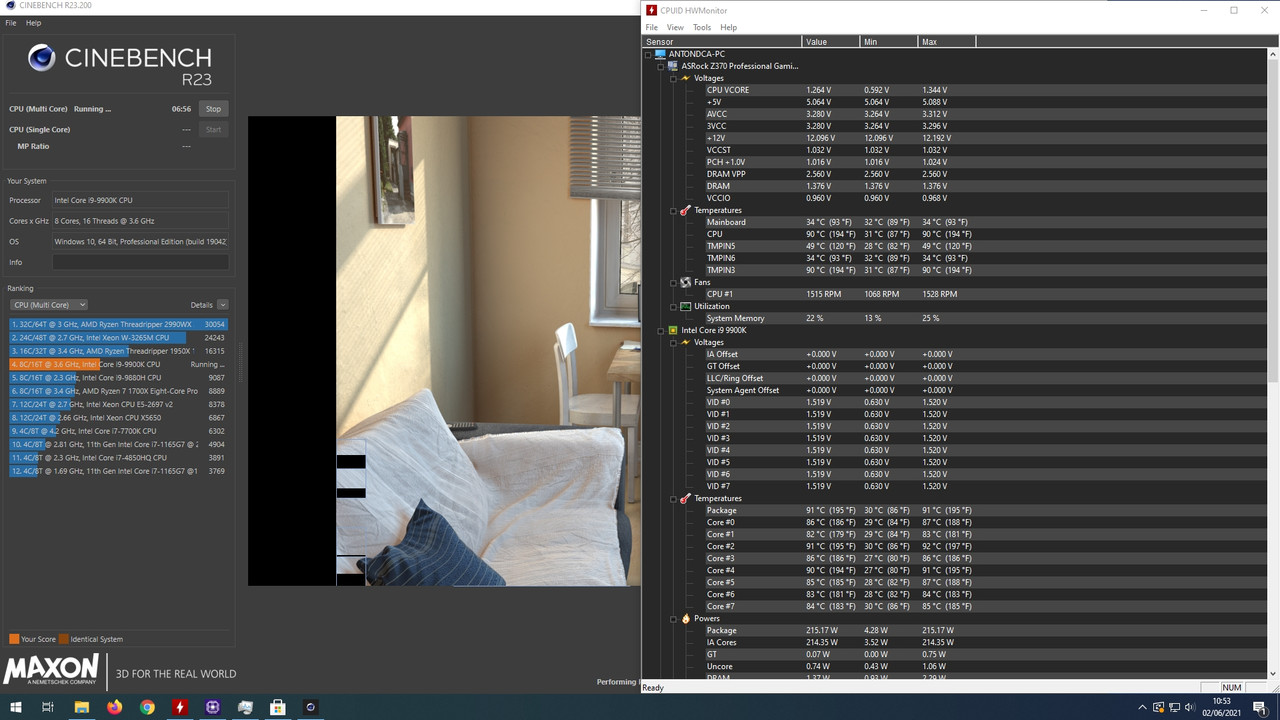Open the purple app icon in taskbar
Screen dimensions: 1280x720
(x=212, y=707)
